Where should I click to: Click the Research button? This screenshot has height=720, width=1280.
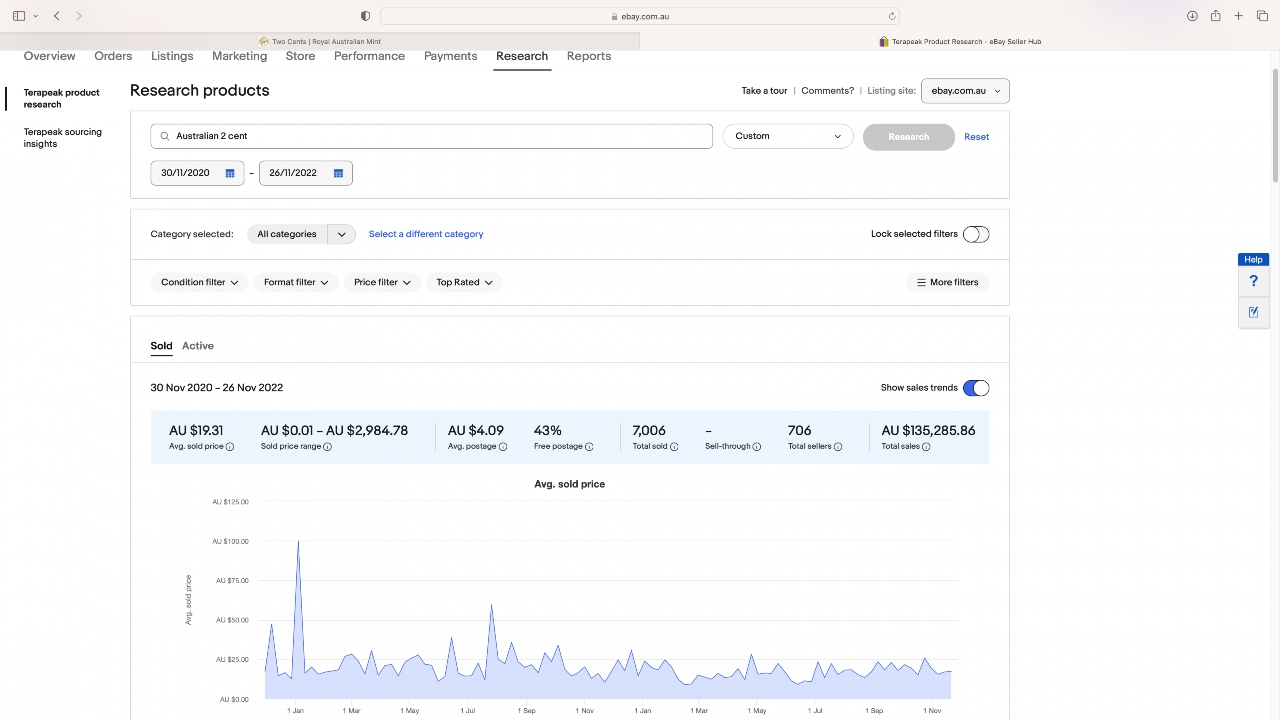tap(909, 137)
